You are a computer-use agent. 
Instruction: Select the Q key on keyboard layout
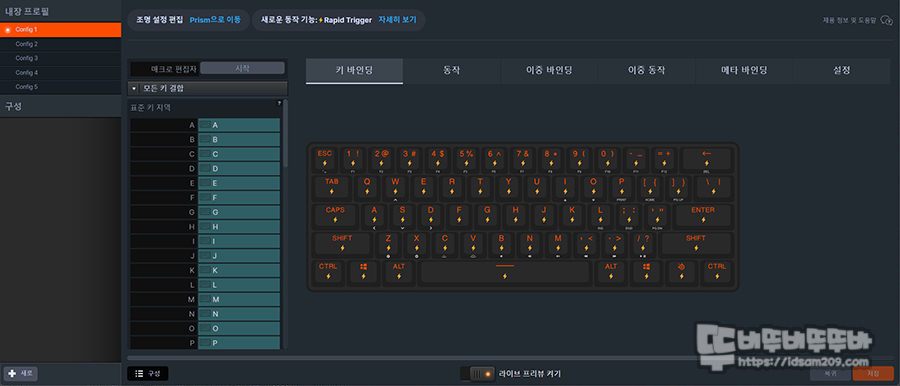(x=367, y=187)
